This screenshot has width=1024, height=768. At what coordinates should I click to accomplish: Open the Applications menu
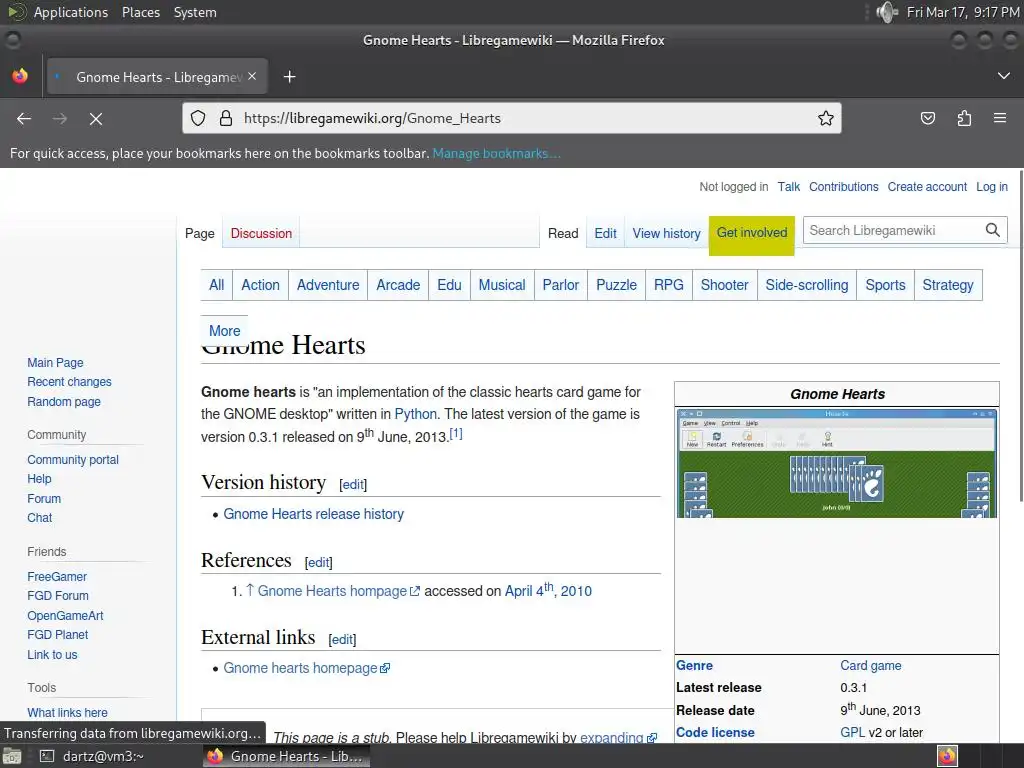(x=71, y=12)
